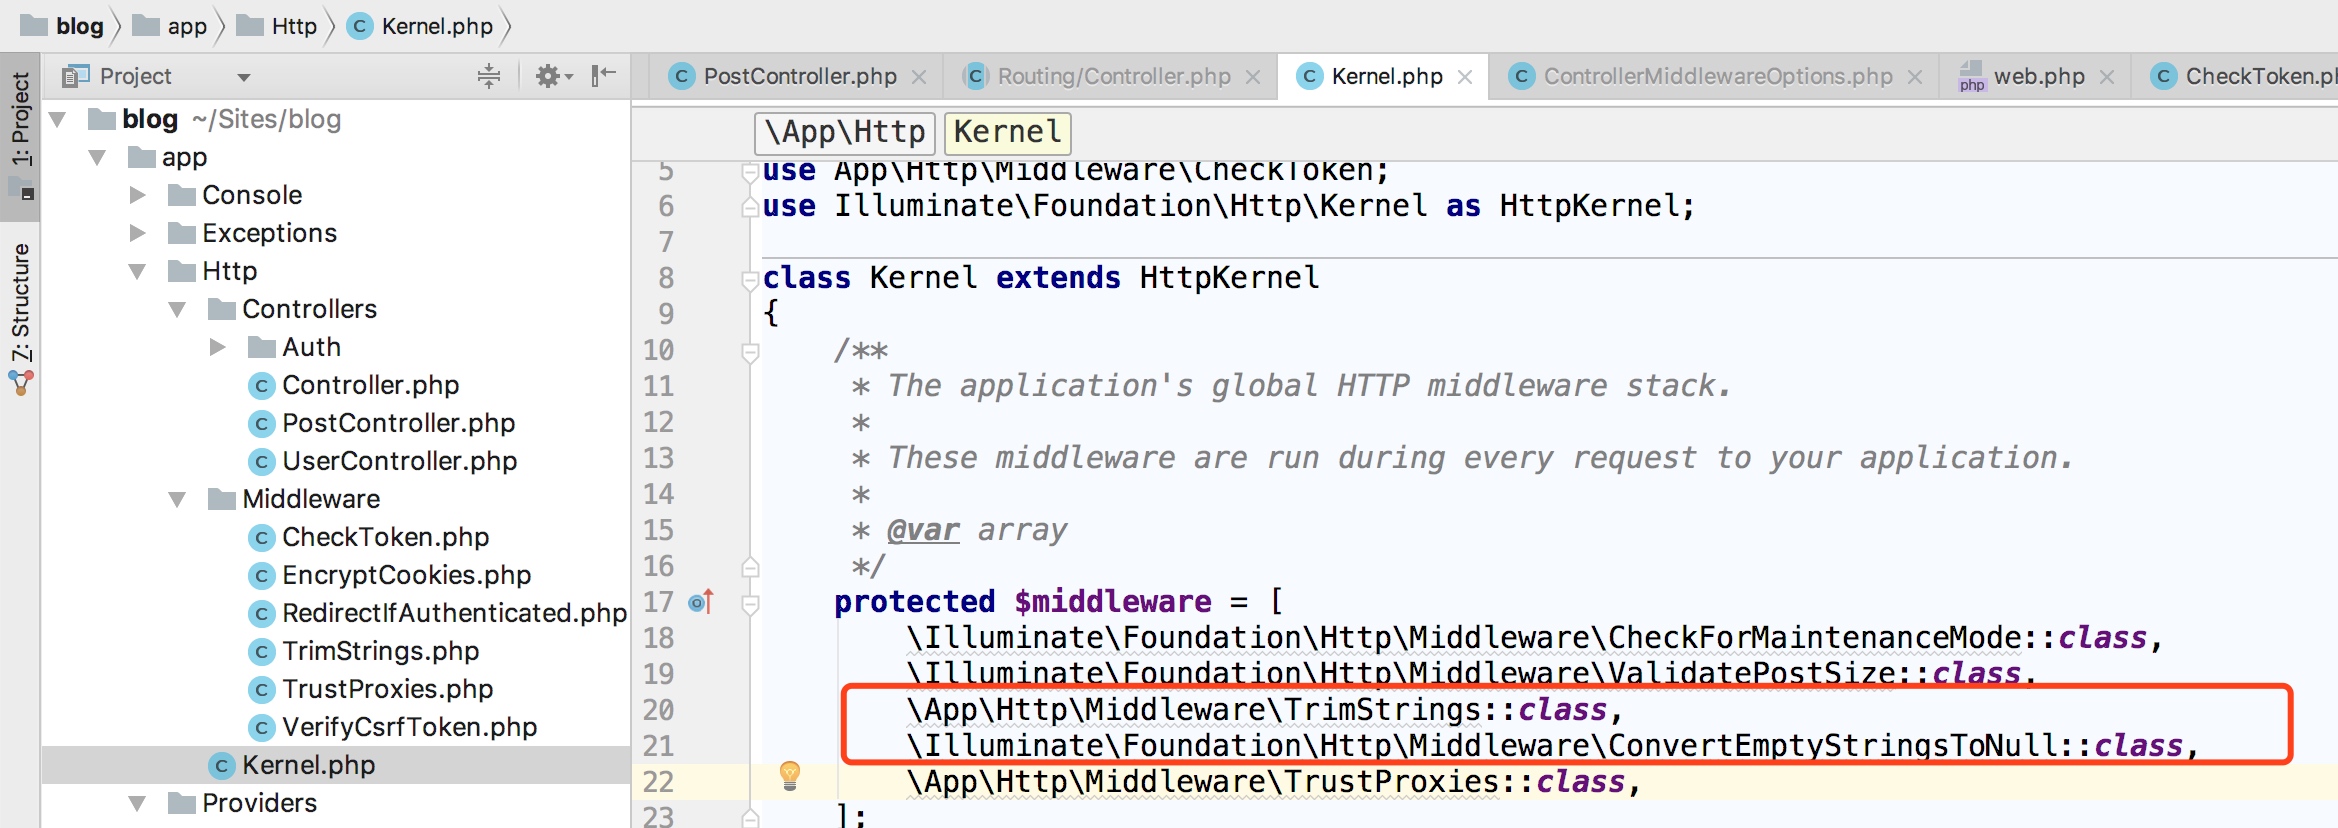Click the app folder icon in breadcrumb bar

click(x=146, y=26)
